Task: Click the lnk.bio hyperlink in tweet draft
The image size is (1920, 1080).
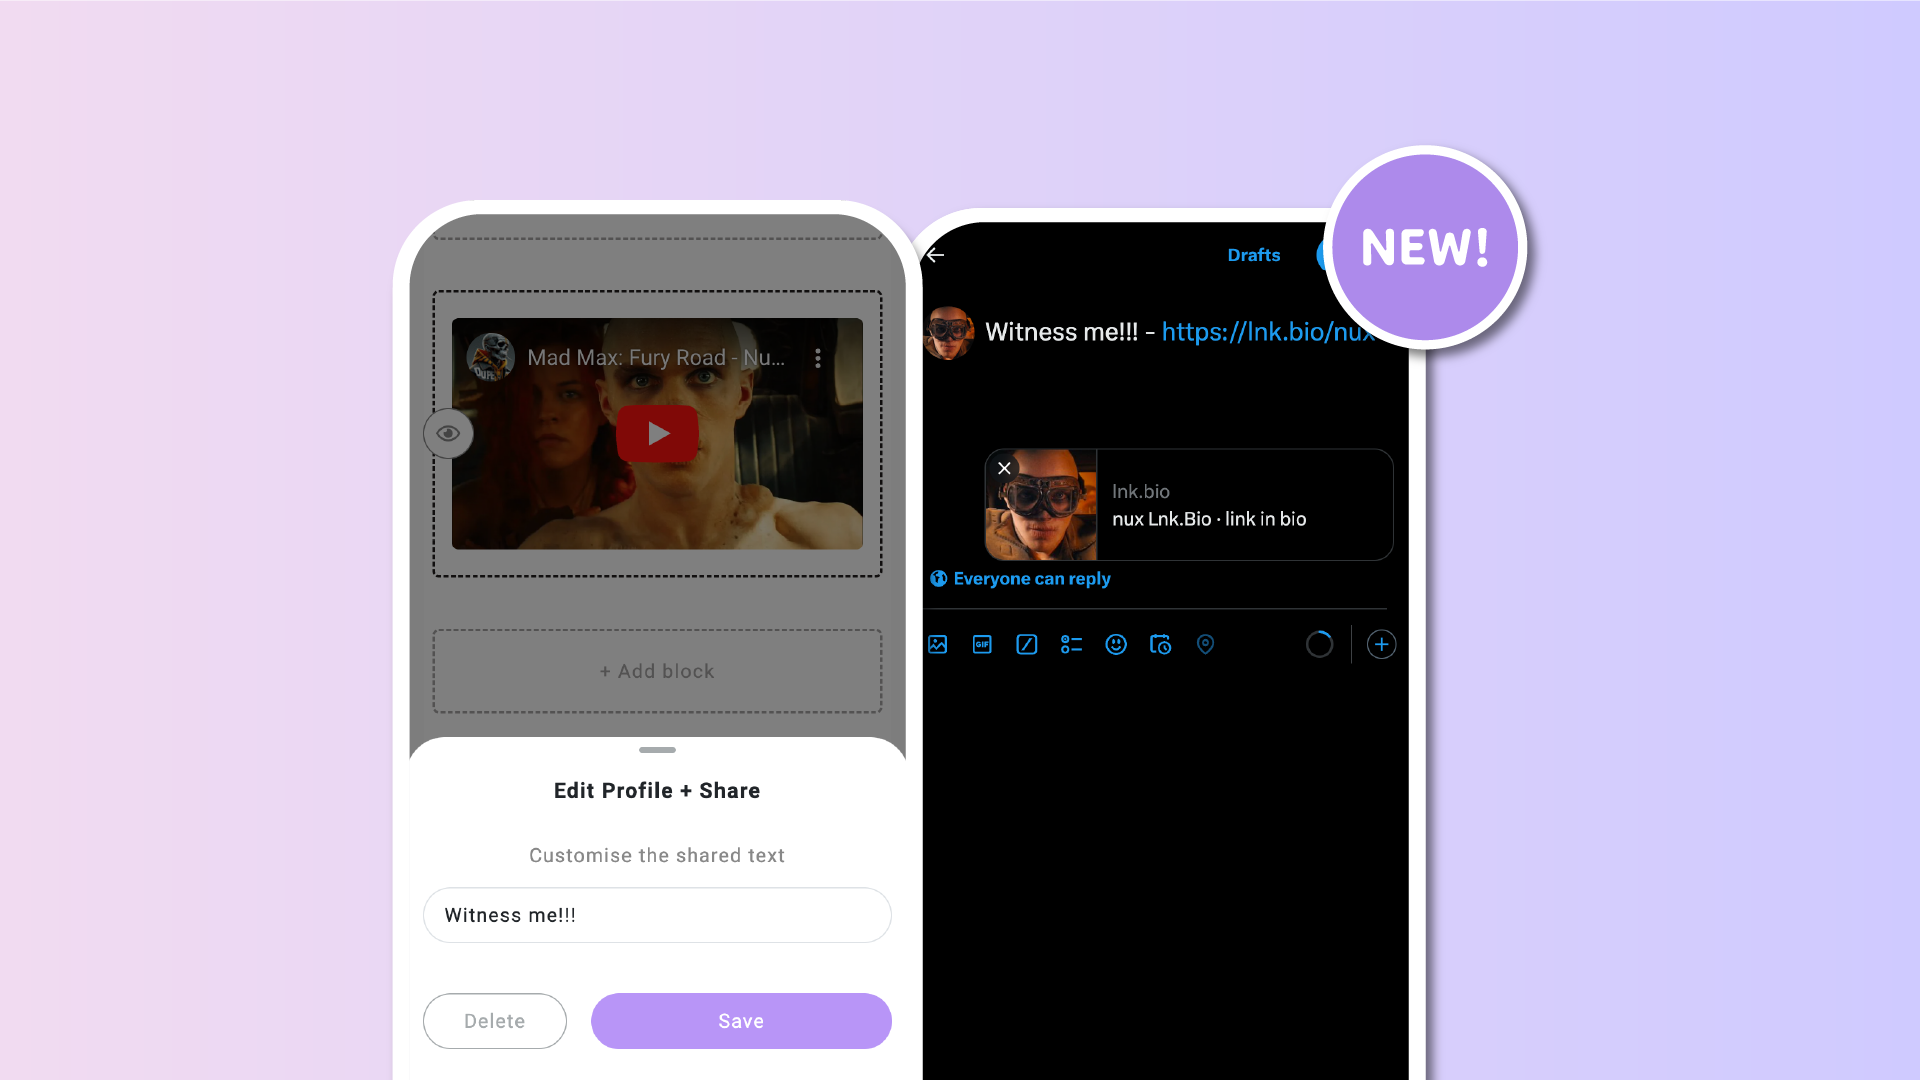Action: (x=1266, y=332)
